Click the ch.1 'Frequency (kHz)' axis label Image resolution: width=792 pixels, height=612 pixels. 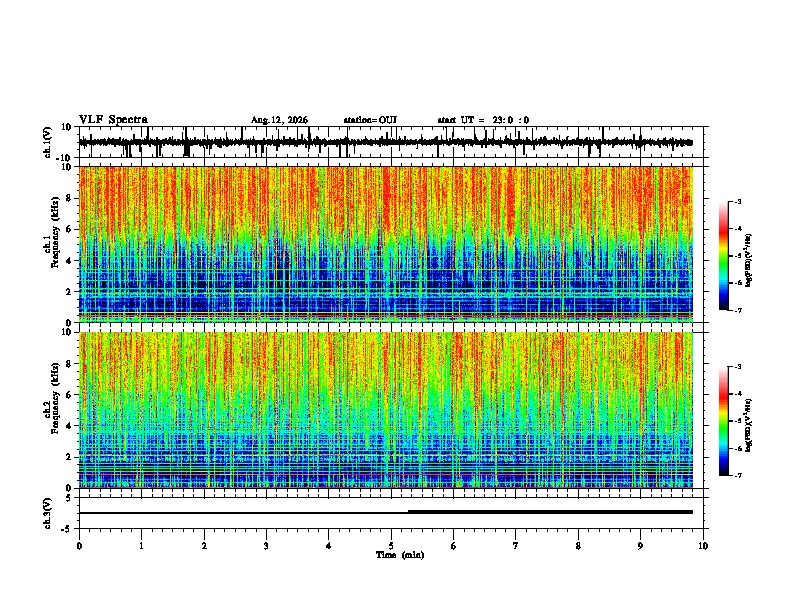click(x=55, y=232)
